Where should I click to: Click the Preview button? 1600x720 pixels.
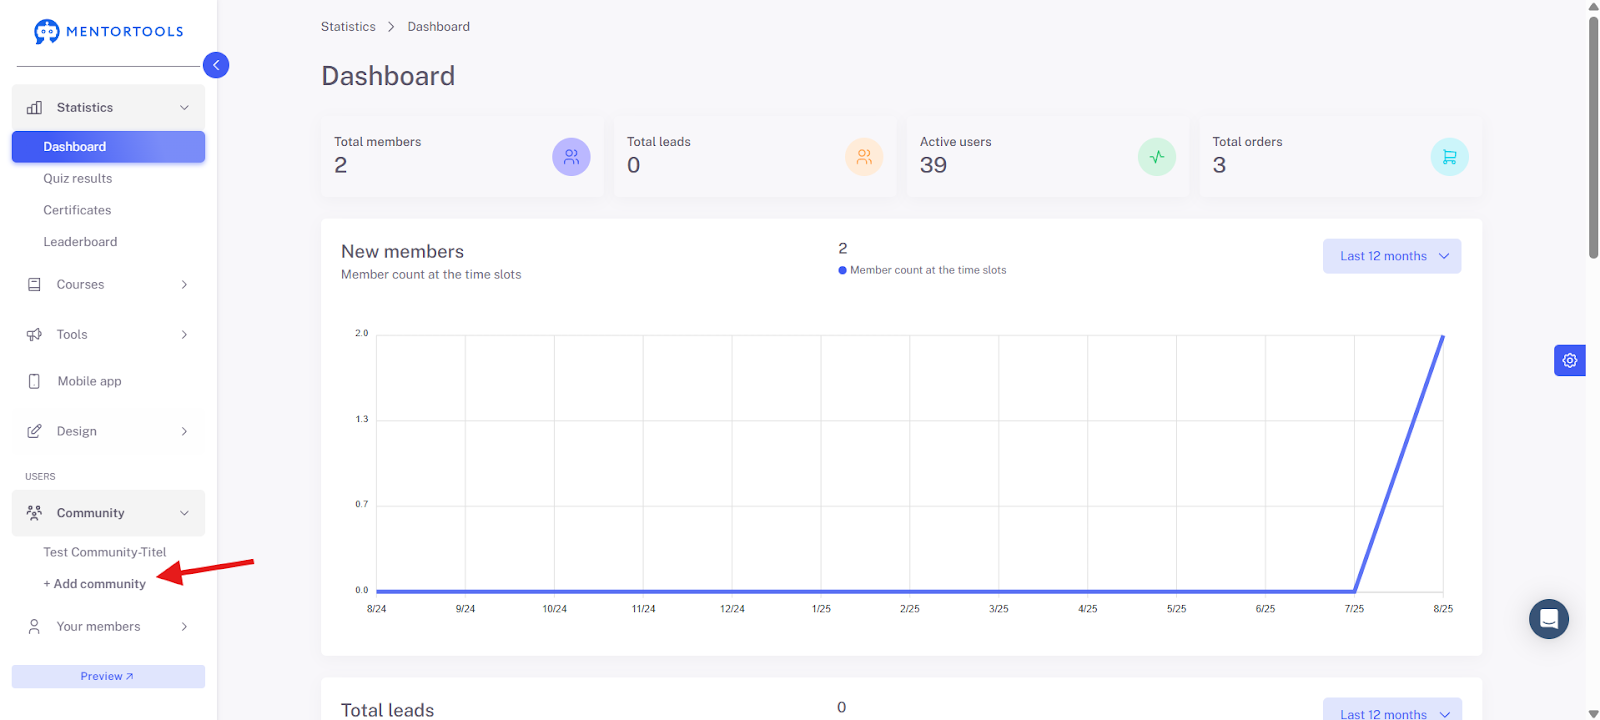coord(108,676)
